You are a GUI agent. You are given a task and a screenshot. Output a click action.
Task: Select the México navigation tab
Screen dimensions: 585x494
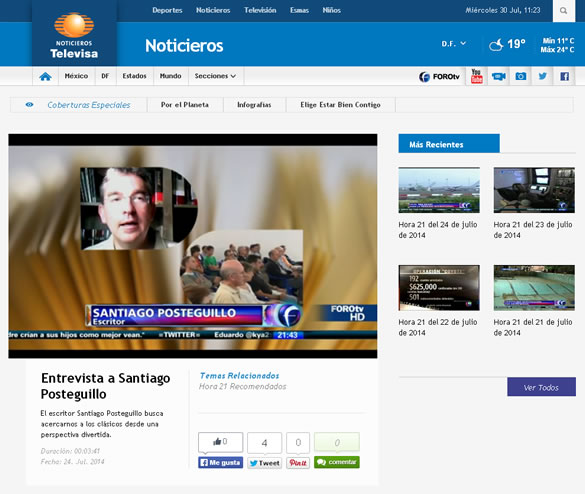(x=76, y=76)
